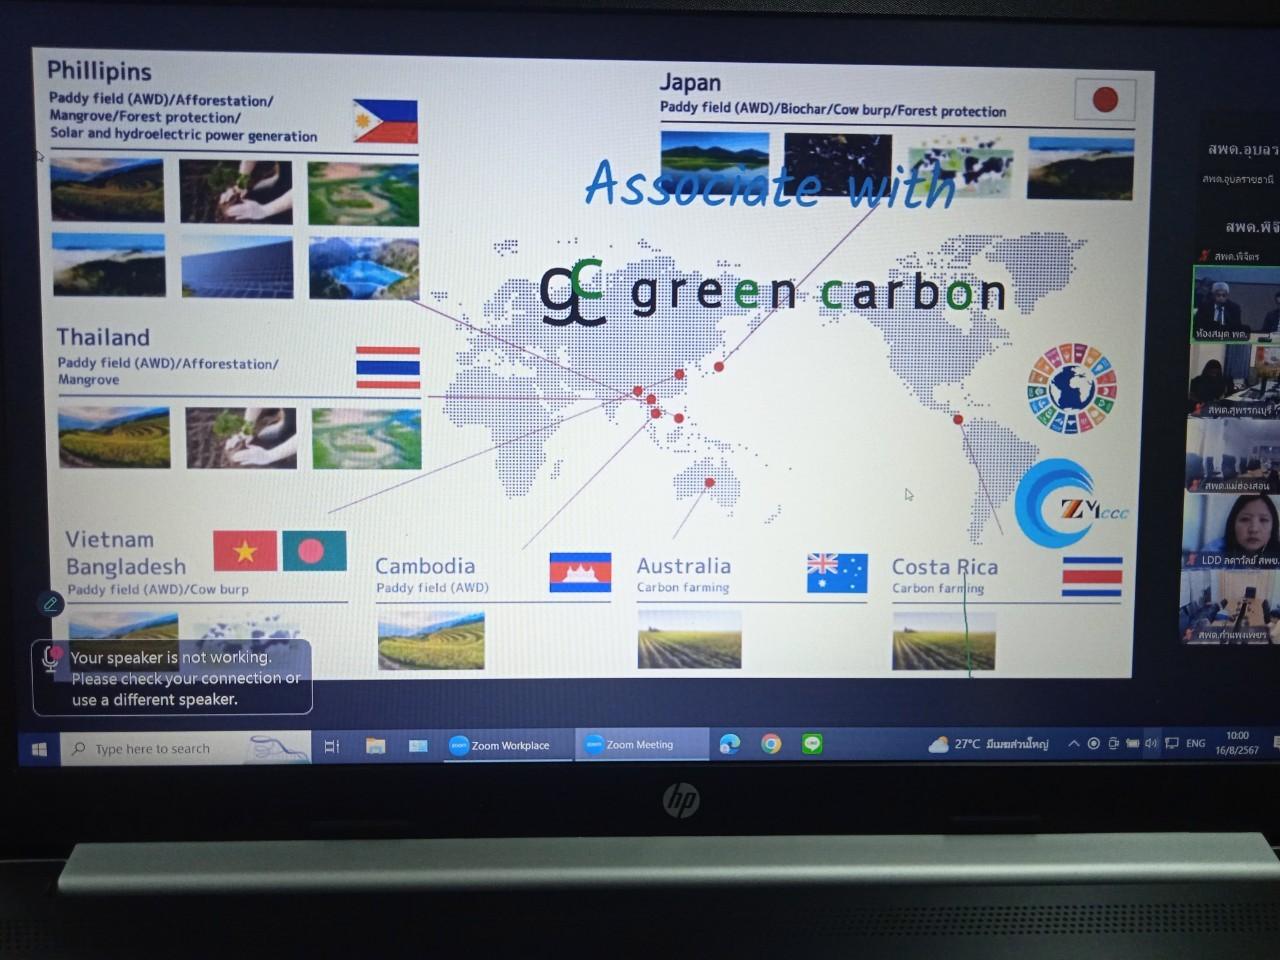Switch to the Zoom Meeting taskbar window
Viewport: 1280px width, 960px height.
(x=640, y=744)
